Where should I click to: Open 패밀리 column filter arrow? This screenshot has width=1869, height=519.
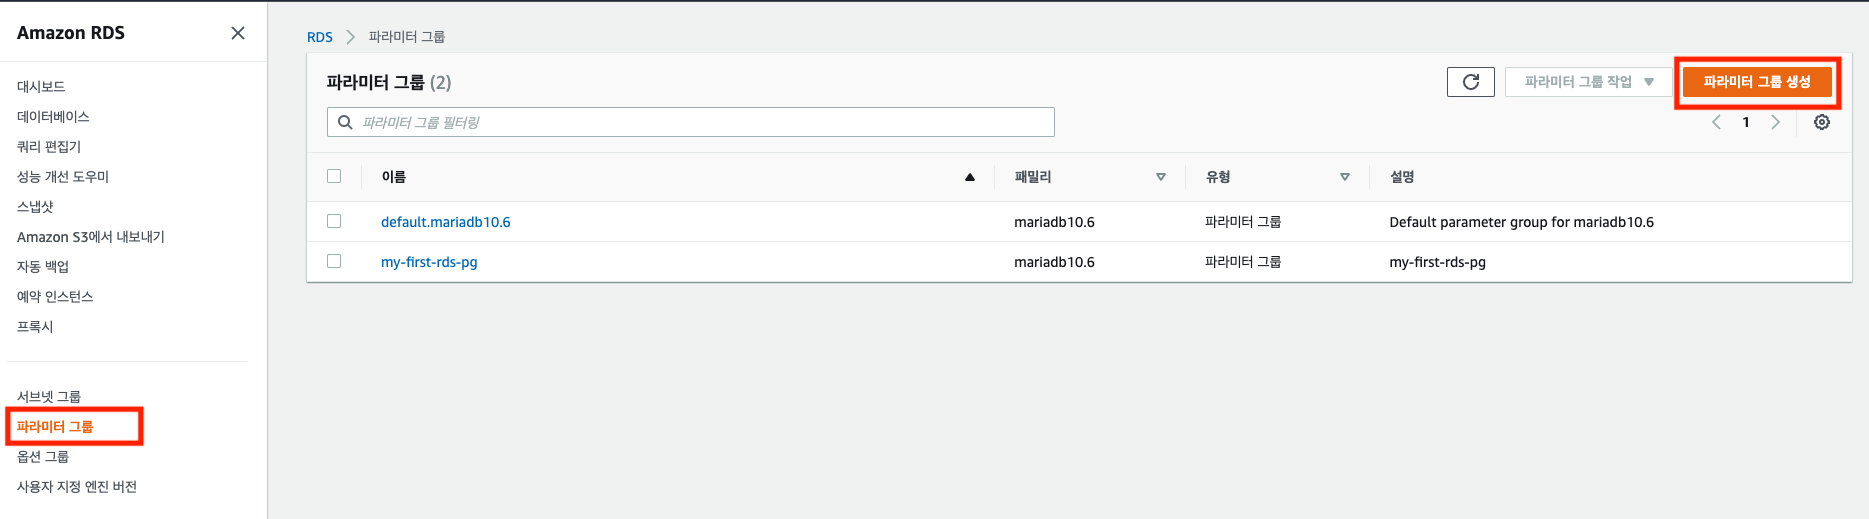(1161, 177)
